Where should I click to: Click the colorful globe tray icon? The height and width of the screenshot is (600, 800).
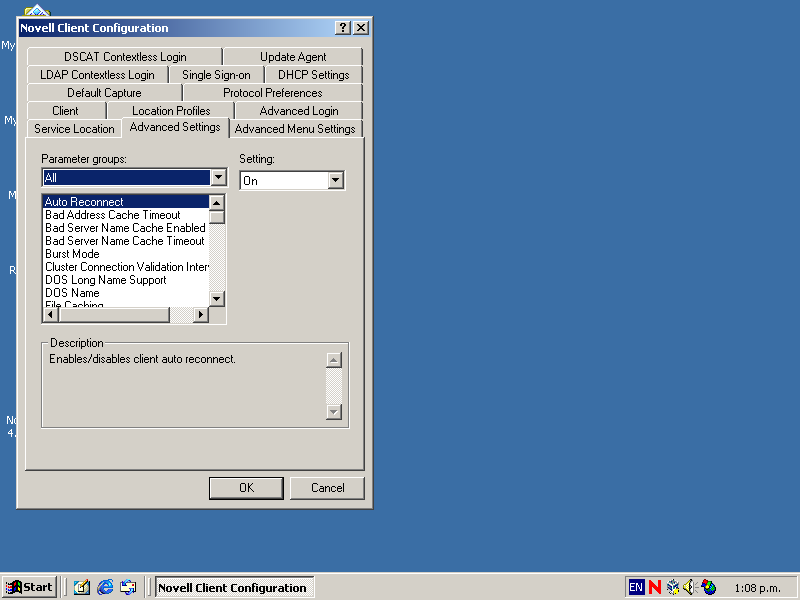pos(709,587)
